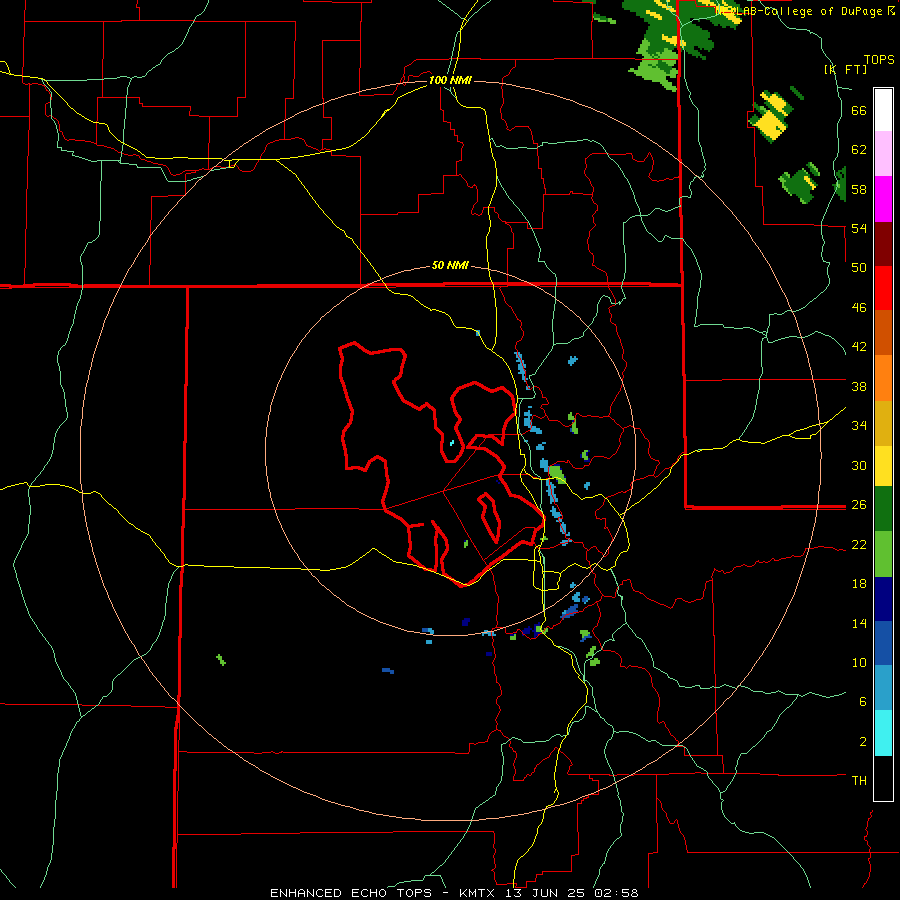Click the dark orange legend swatch

[883, 333]
